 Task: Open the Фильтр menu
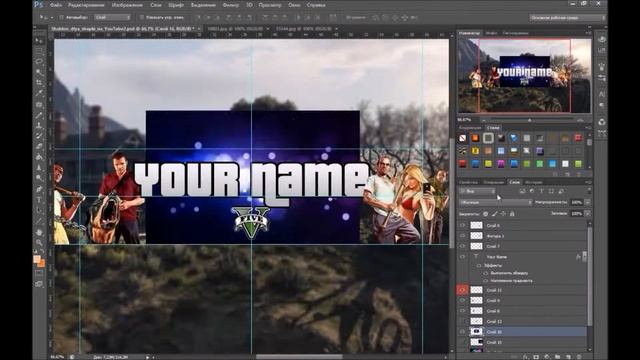point(231,5)
